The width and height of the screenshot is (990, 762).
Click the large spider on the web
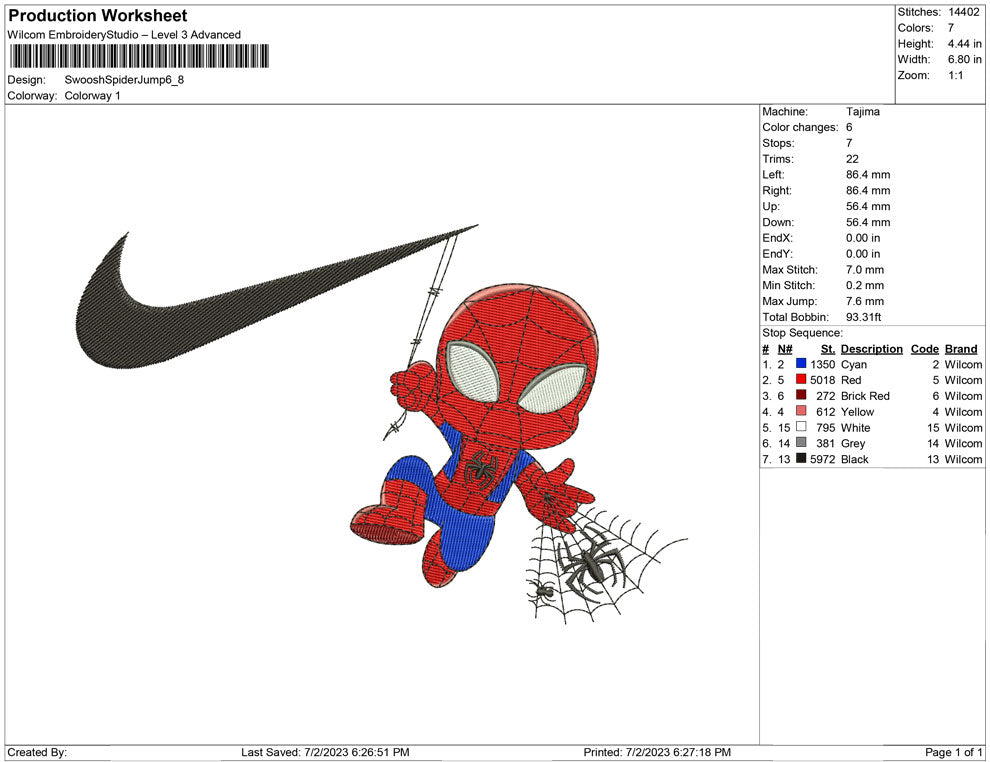pyautogui.click(x=592, y=562)
